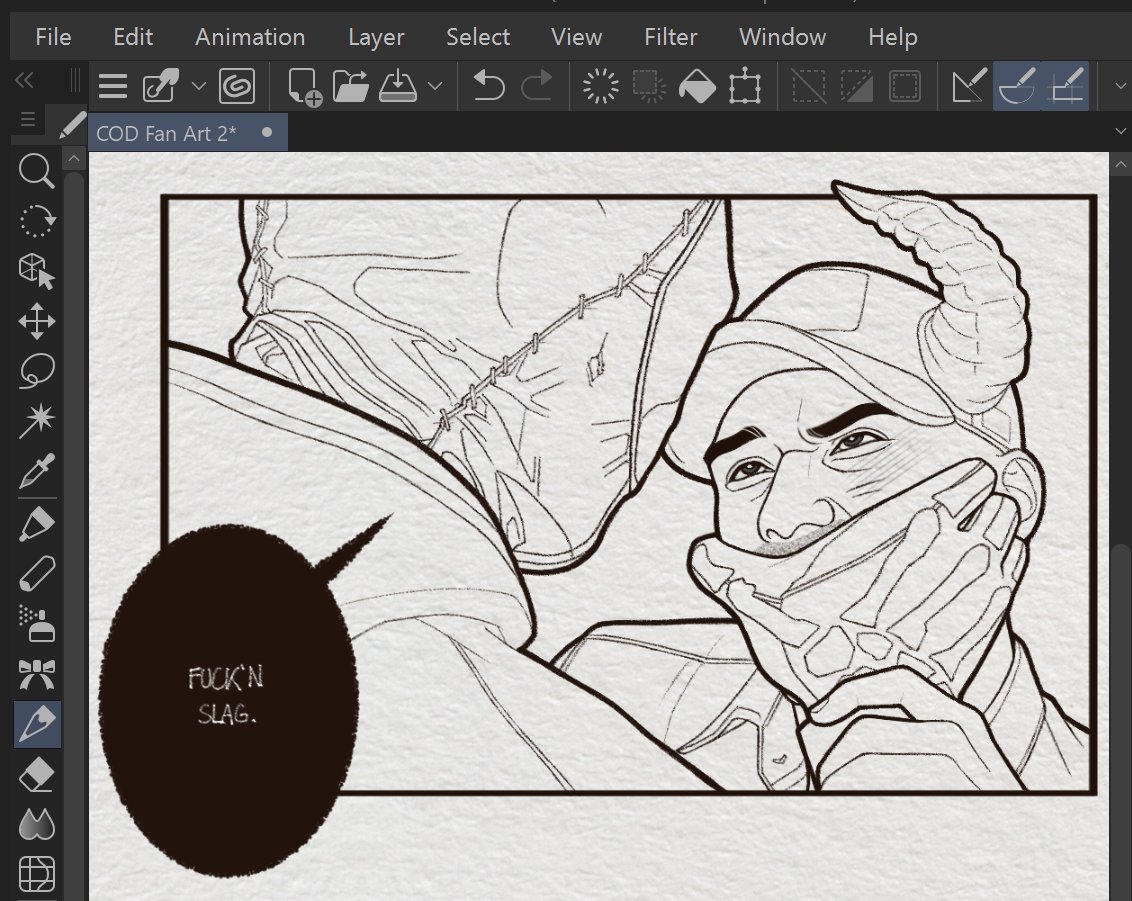Viewport: 1132px width, 901px height.
Task: Click the Clip Studio Assets swirl icon
Action: pyautogui.click(x=237, y=87)
